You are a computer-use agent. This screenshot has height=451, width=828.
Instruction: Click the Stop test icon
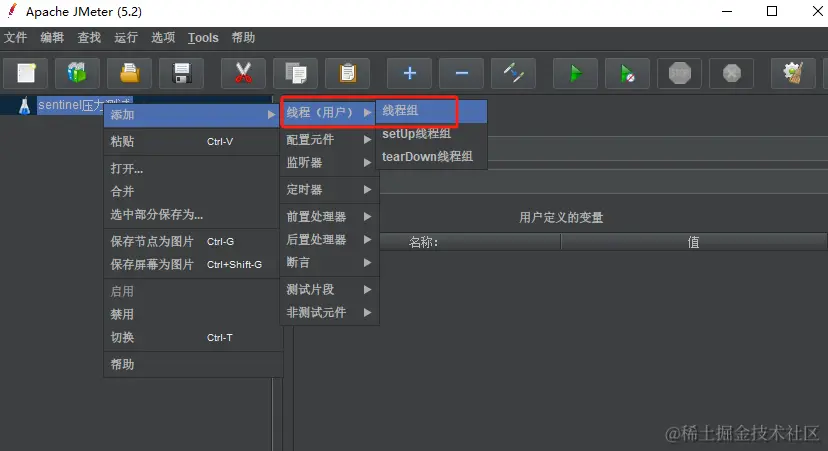coord(680,73)
